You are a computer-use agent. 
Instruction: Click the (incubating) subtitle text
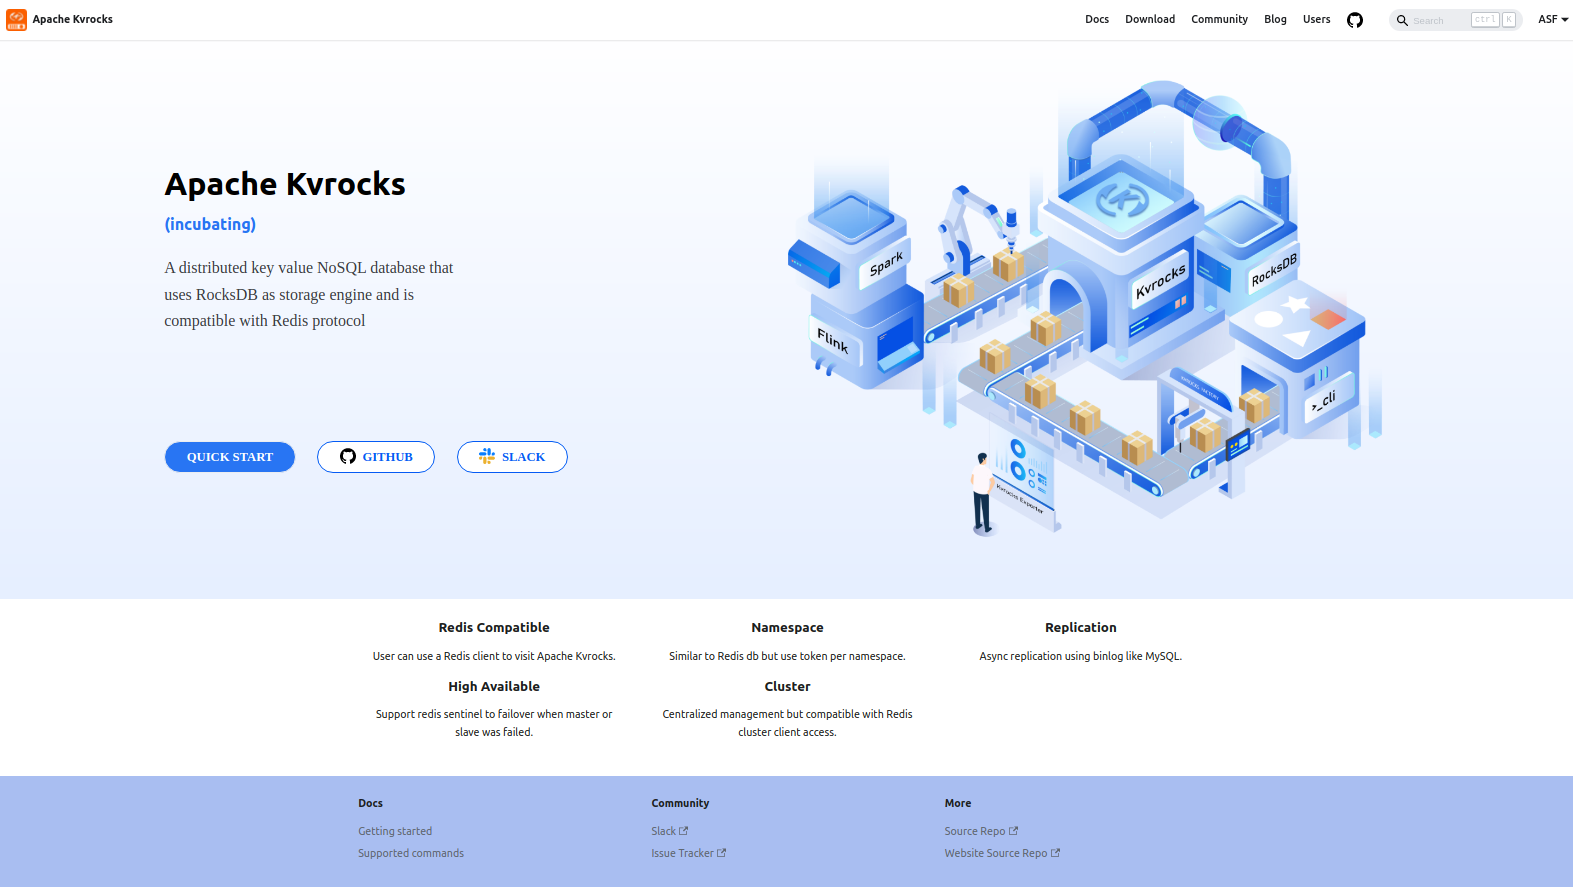tap(210, 224)
